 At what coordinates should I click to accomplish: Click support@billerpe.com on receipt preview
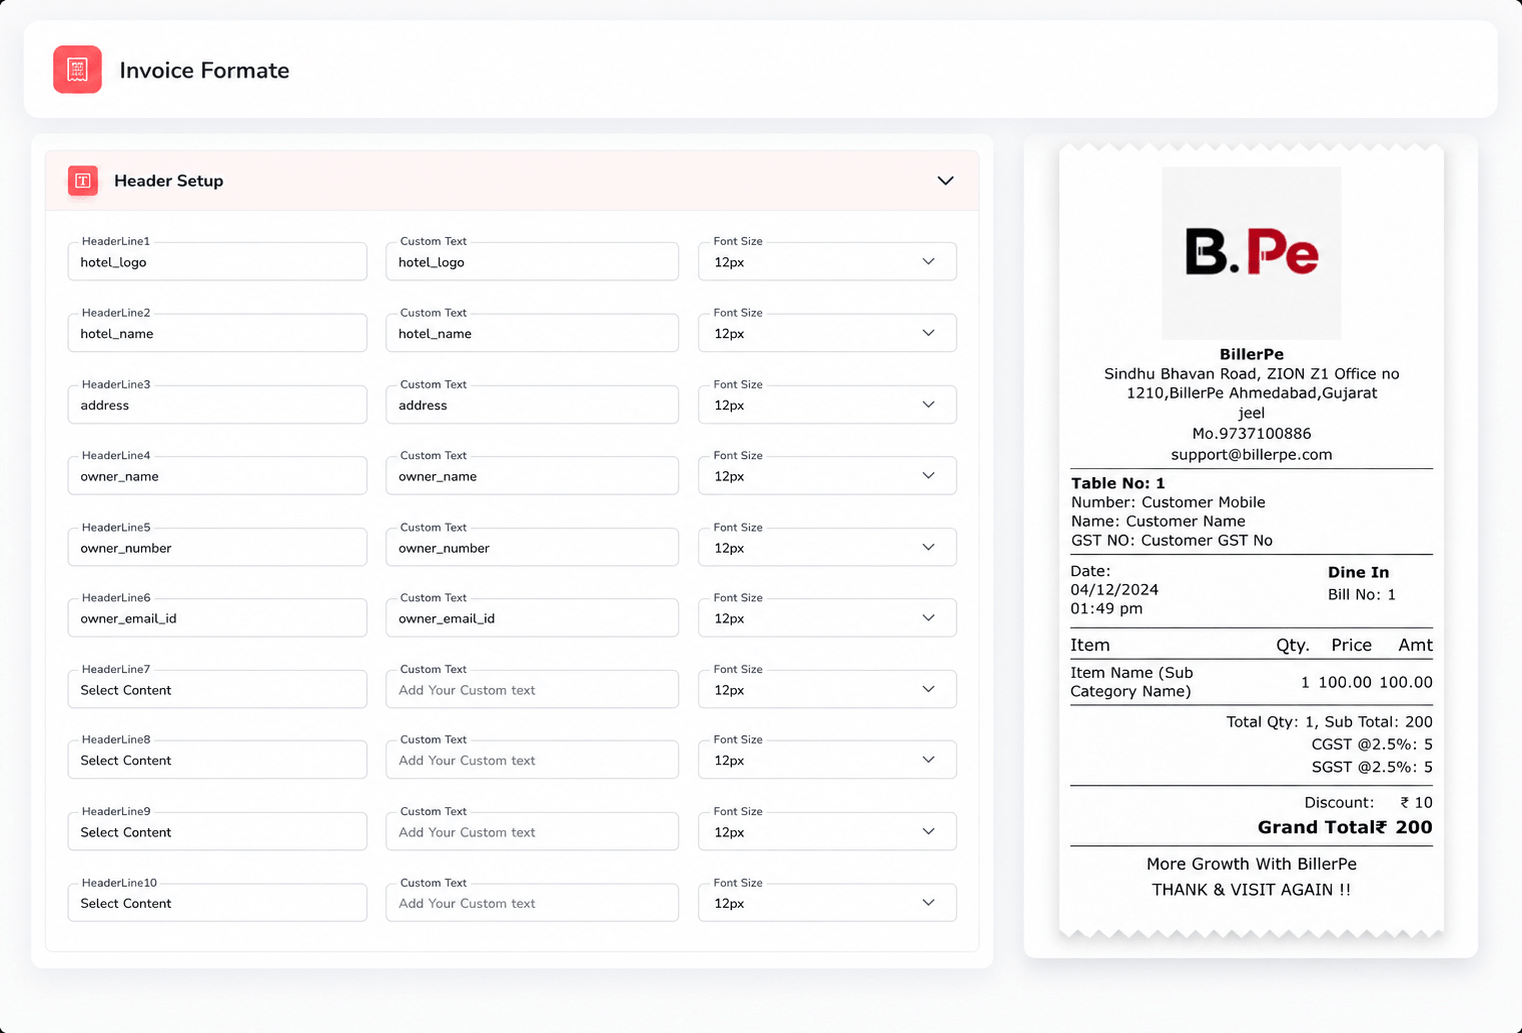click(x=1251, y=454)
